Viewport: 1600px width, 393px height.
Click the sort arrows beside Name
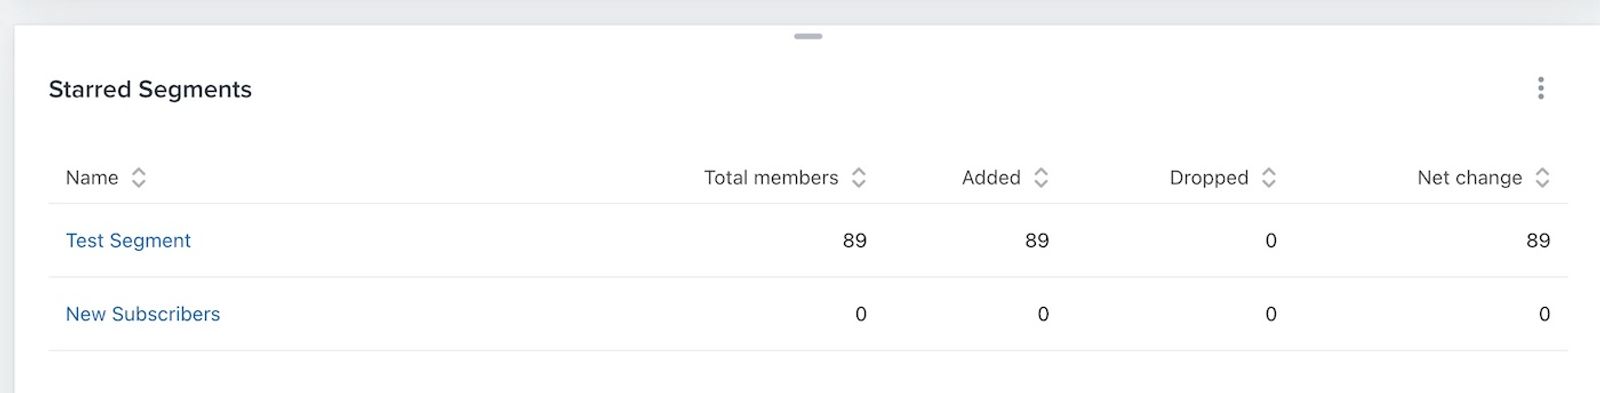[139, 178]
